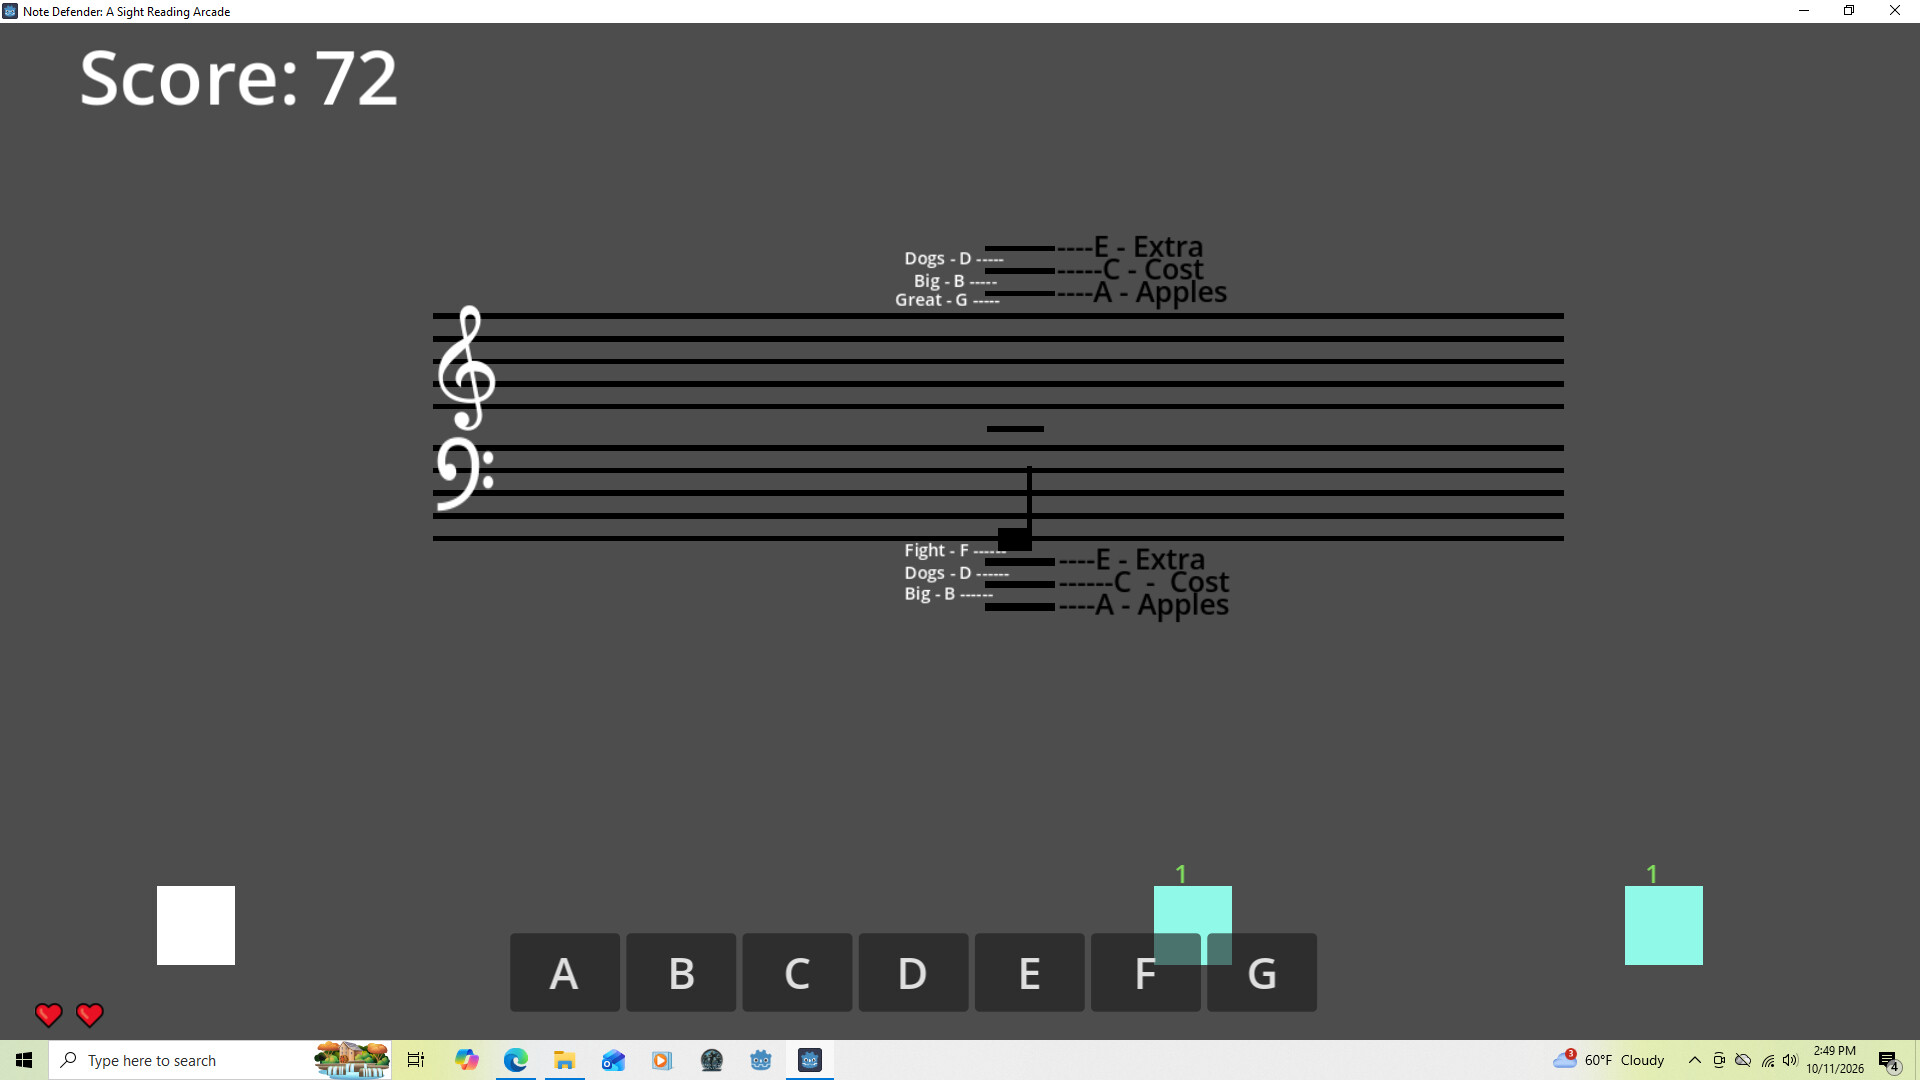Activate the far-right cyan power-up square

(x=1664, y=925)
